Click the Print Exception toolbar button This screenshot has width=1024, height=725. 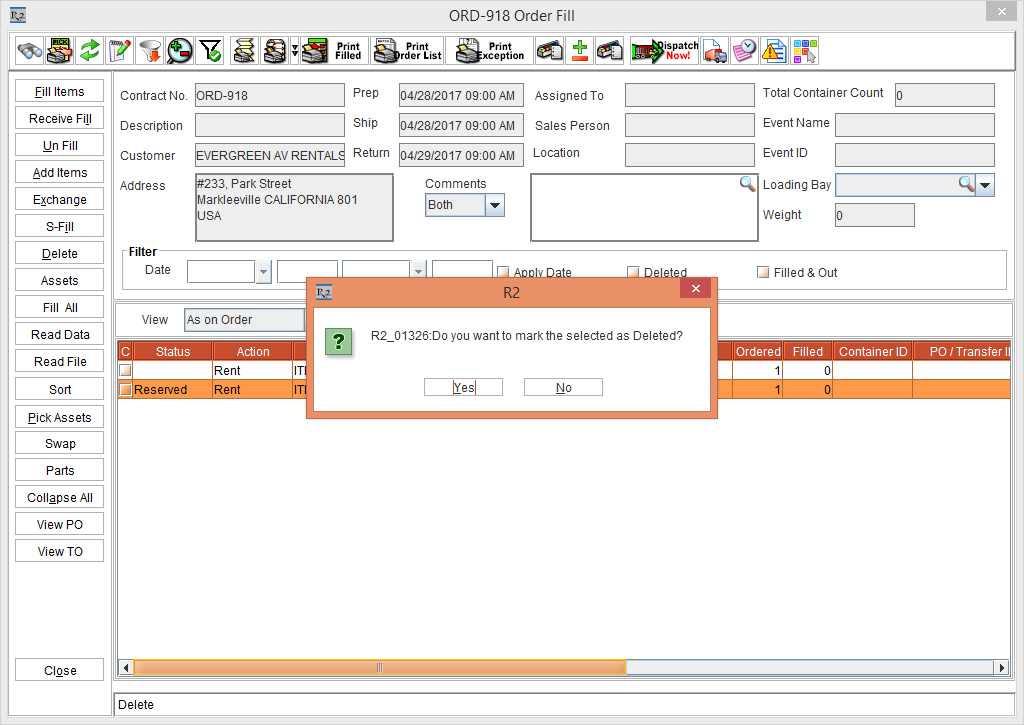pyautogui.click(x=490, y=50)
